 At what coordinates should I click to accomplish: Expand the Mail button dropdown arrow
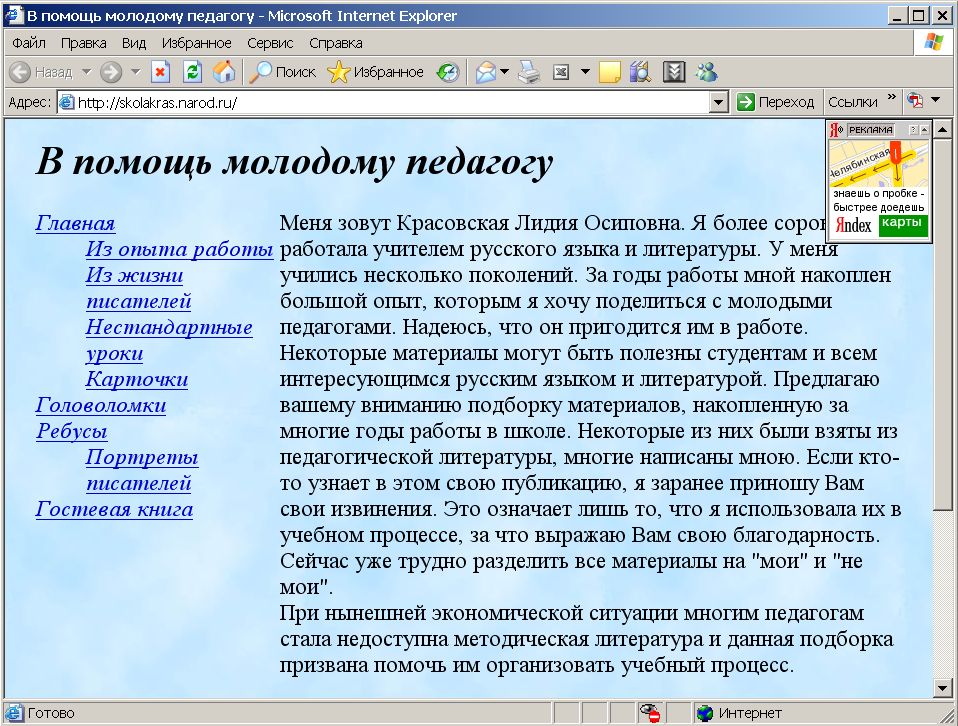[x=504, y=72]
